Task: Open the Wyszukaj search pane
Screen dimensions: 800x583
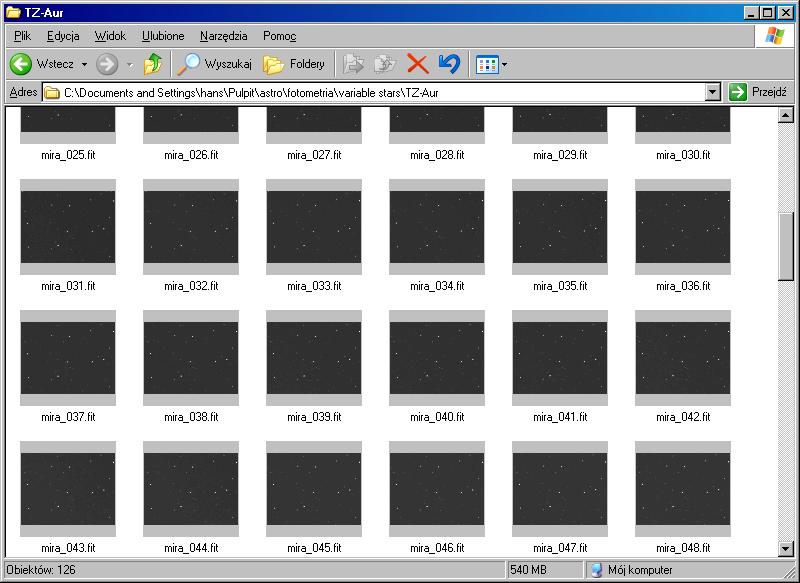Action: (213, 64)
